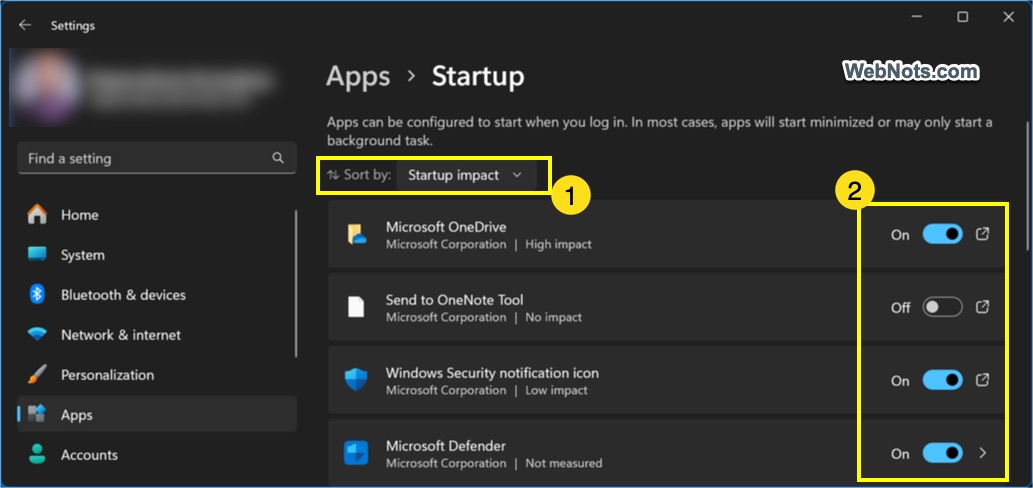The height and width of the screenshot is (488, 1033).
Task: Click the Accounts person icon
Action: (37, 454)
